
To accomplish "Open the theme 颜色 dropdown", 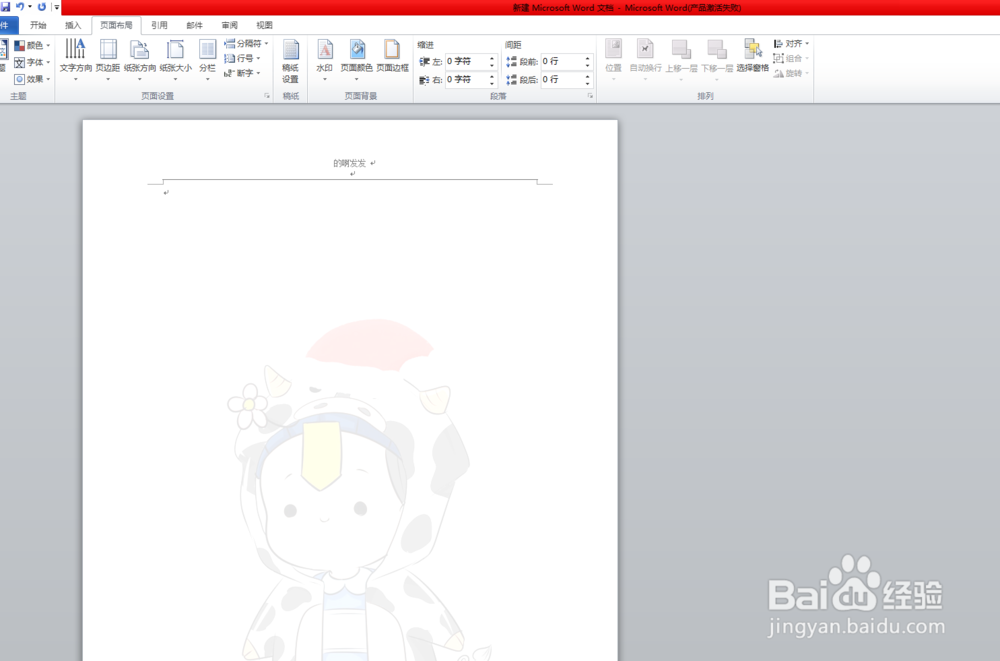I will coord(32,45).
